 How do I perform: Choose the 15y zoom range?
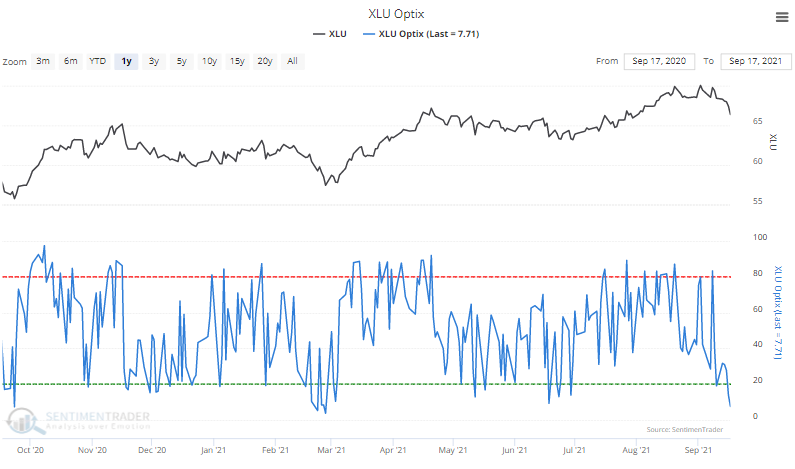237,61
